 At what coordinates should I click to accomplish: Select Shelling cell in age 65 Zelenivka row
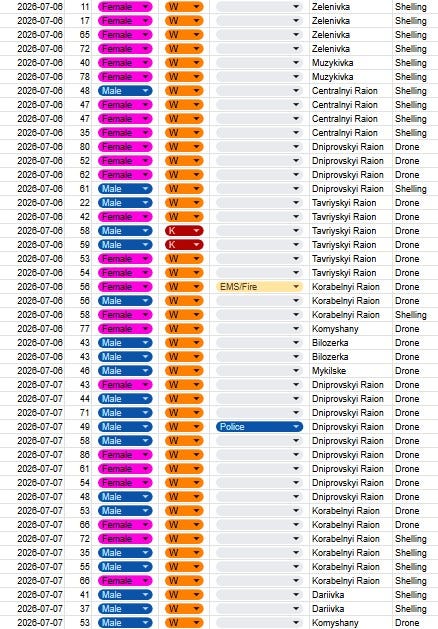pos(415,35)
